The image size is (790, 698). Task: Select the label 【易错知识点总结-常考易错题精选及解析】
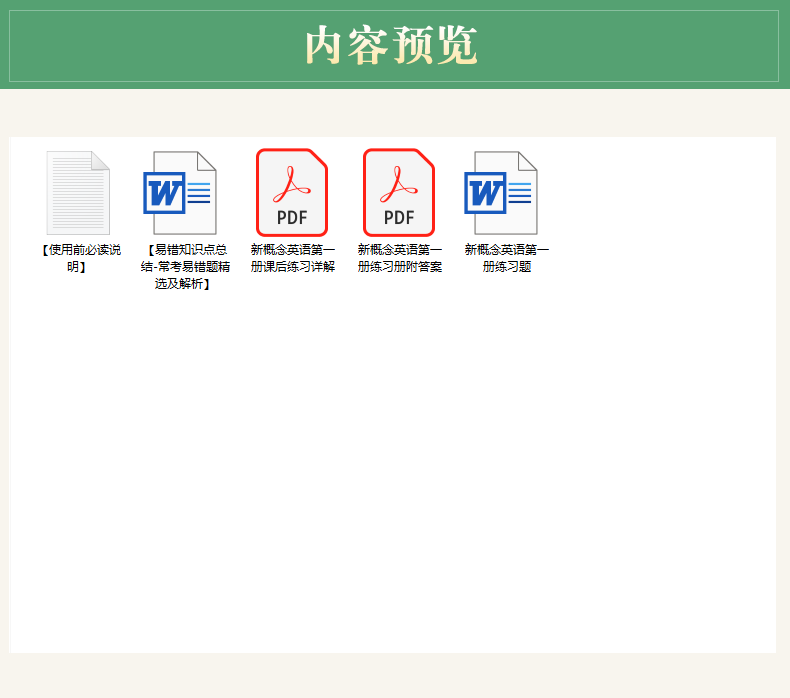coord(185,267)
